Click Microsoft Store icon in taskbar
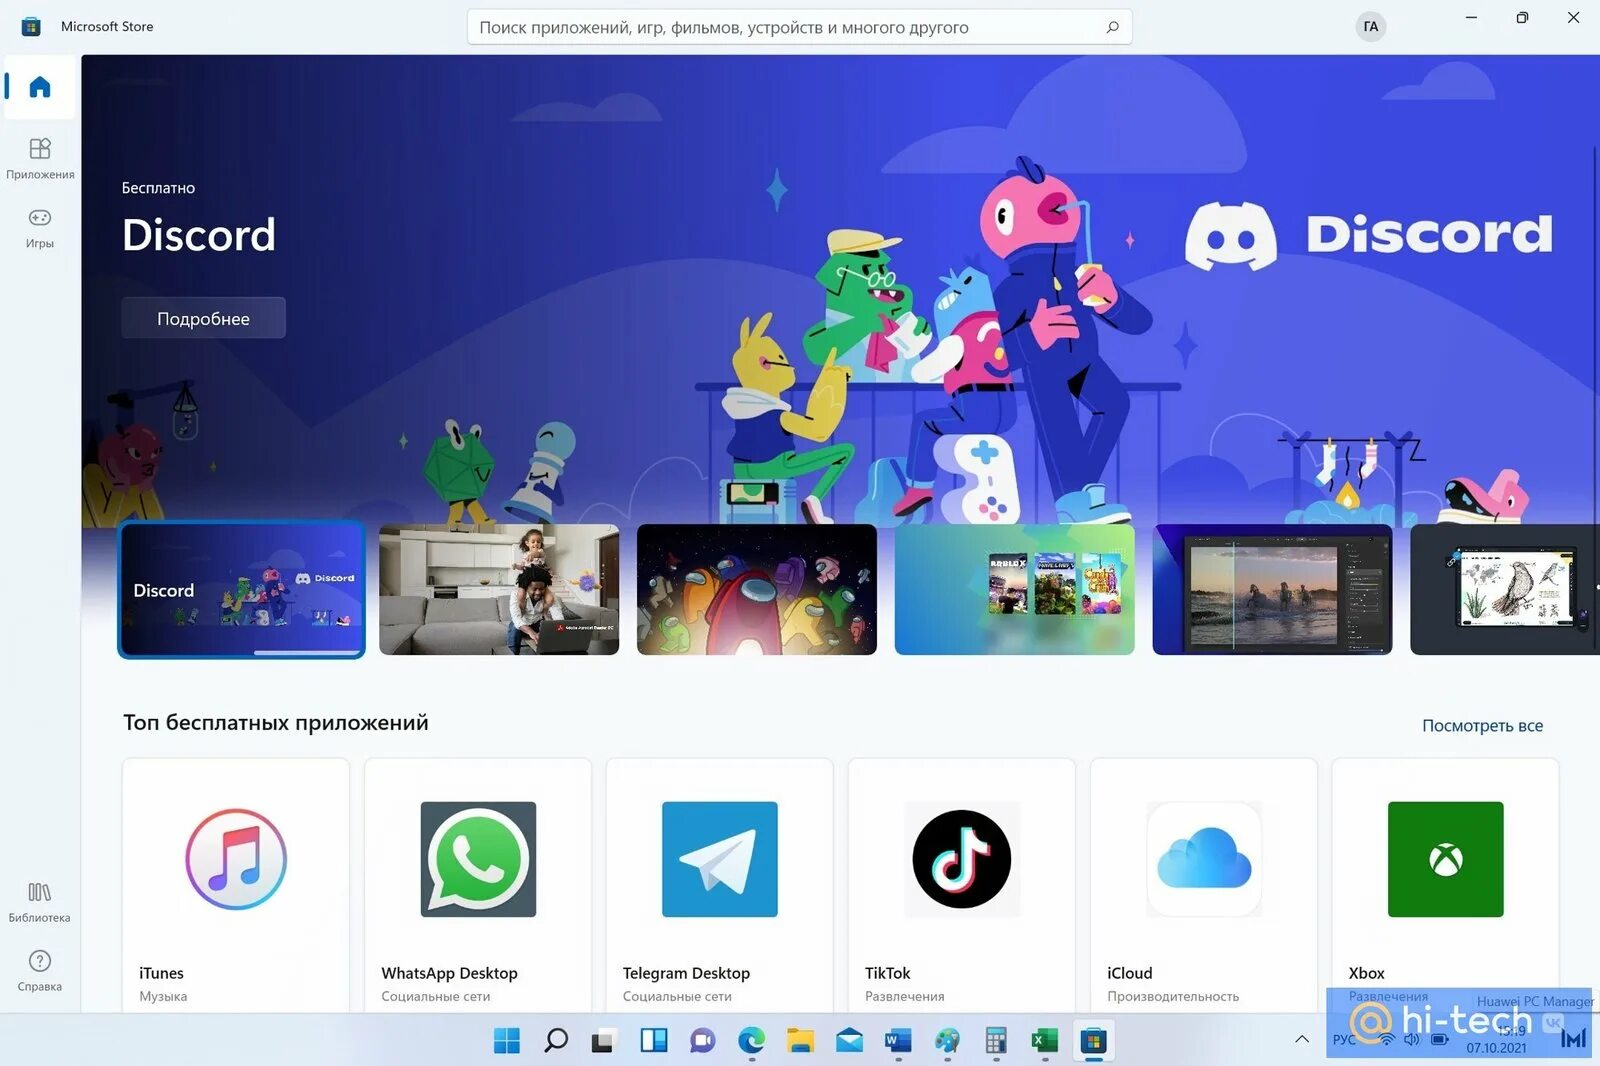Image resolution: width=1600 pixels, height=1066 pixels. [1094, 1041]
